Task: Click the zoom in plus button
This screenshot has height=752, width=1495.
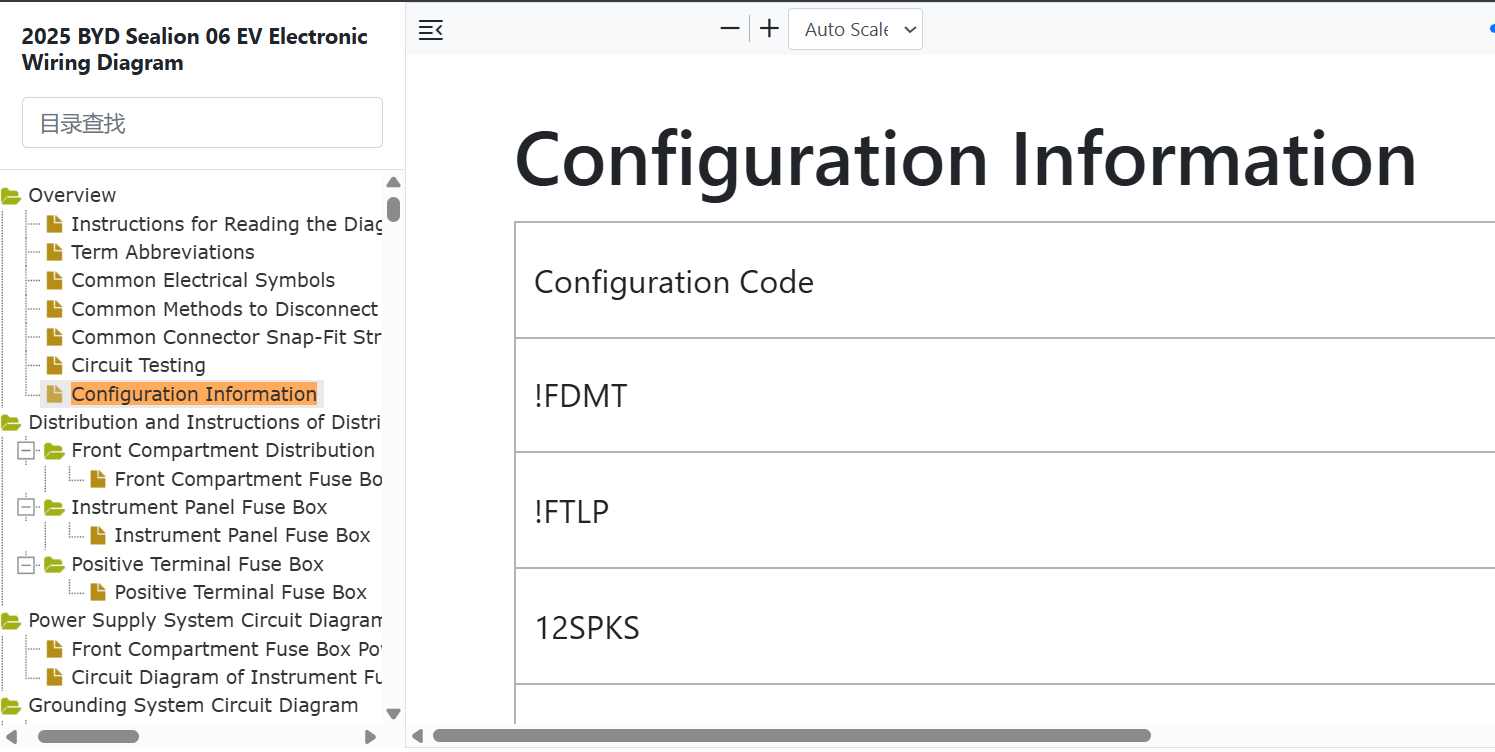Action: pos(769,29)
